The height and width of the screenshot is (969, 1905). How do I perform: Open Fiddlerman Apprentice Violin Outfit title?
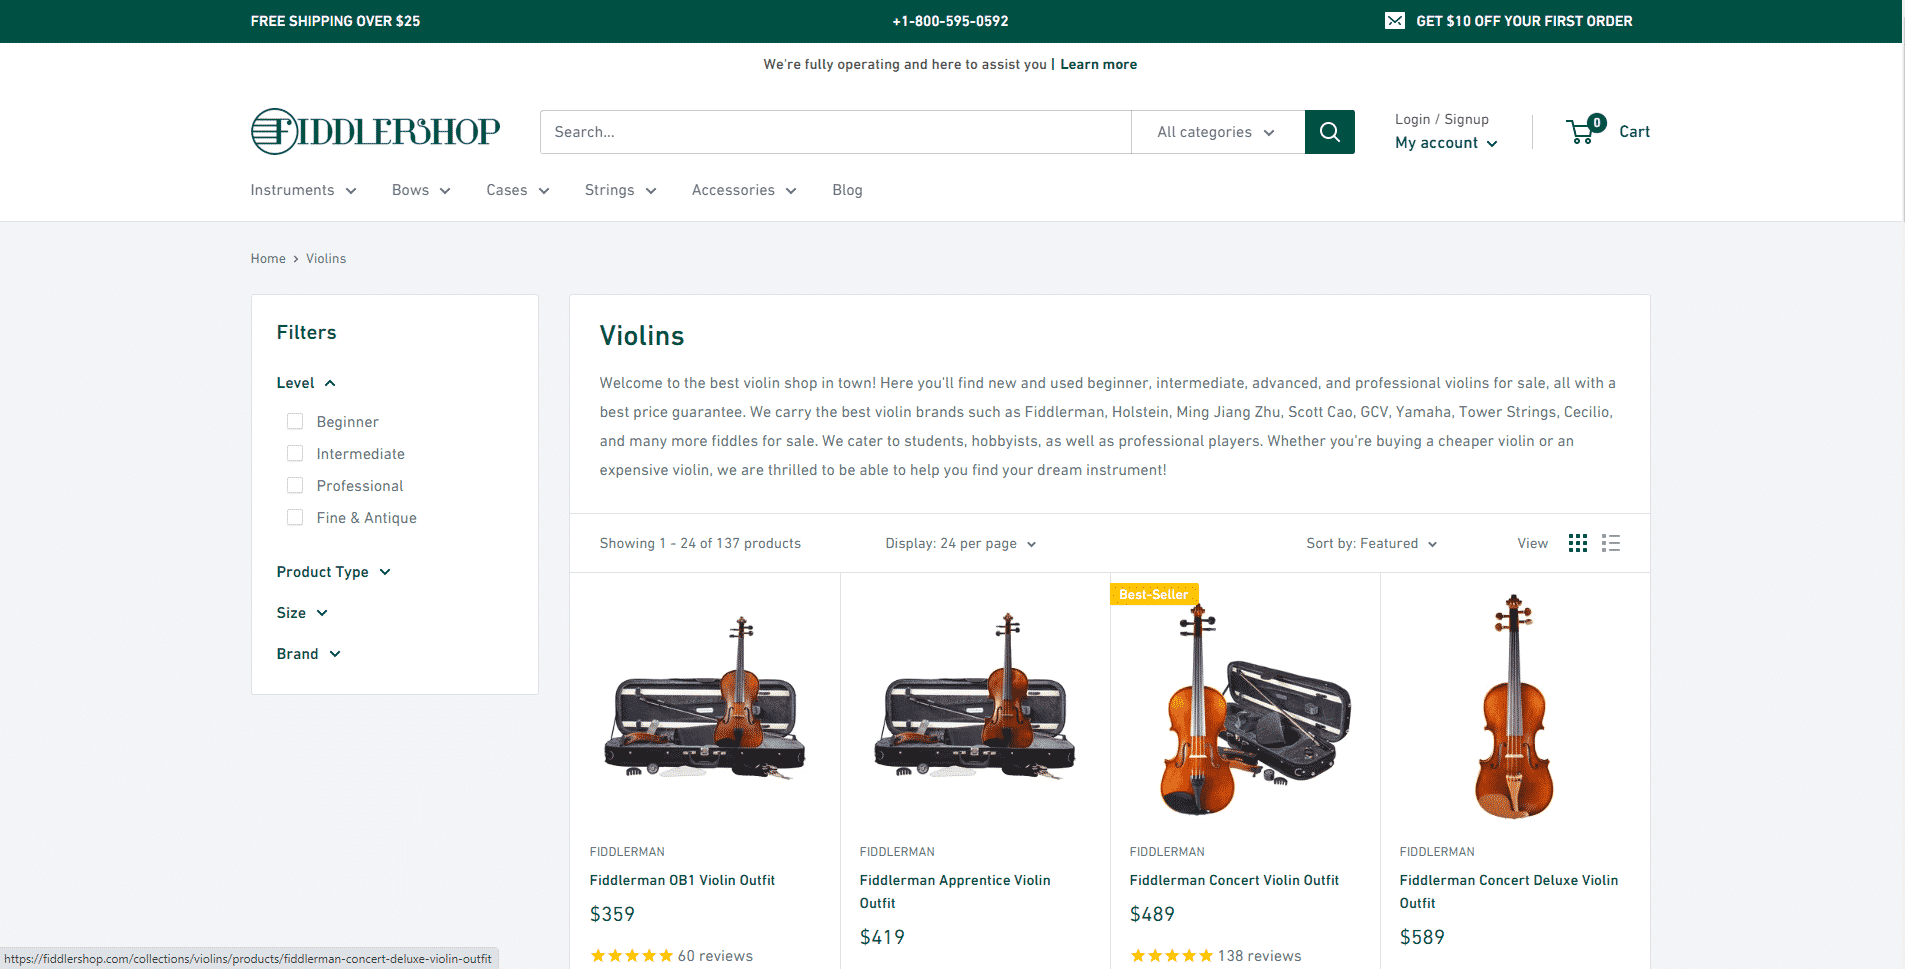(x=955, y=891)
